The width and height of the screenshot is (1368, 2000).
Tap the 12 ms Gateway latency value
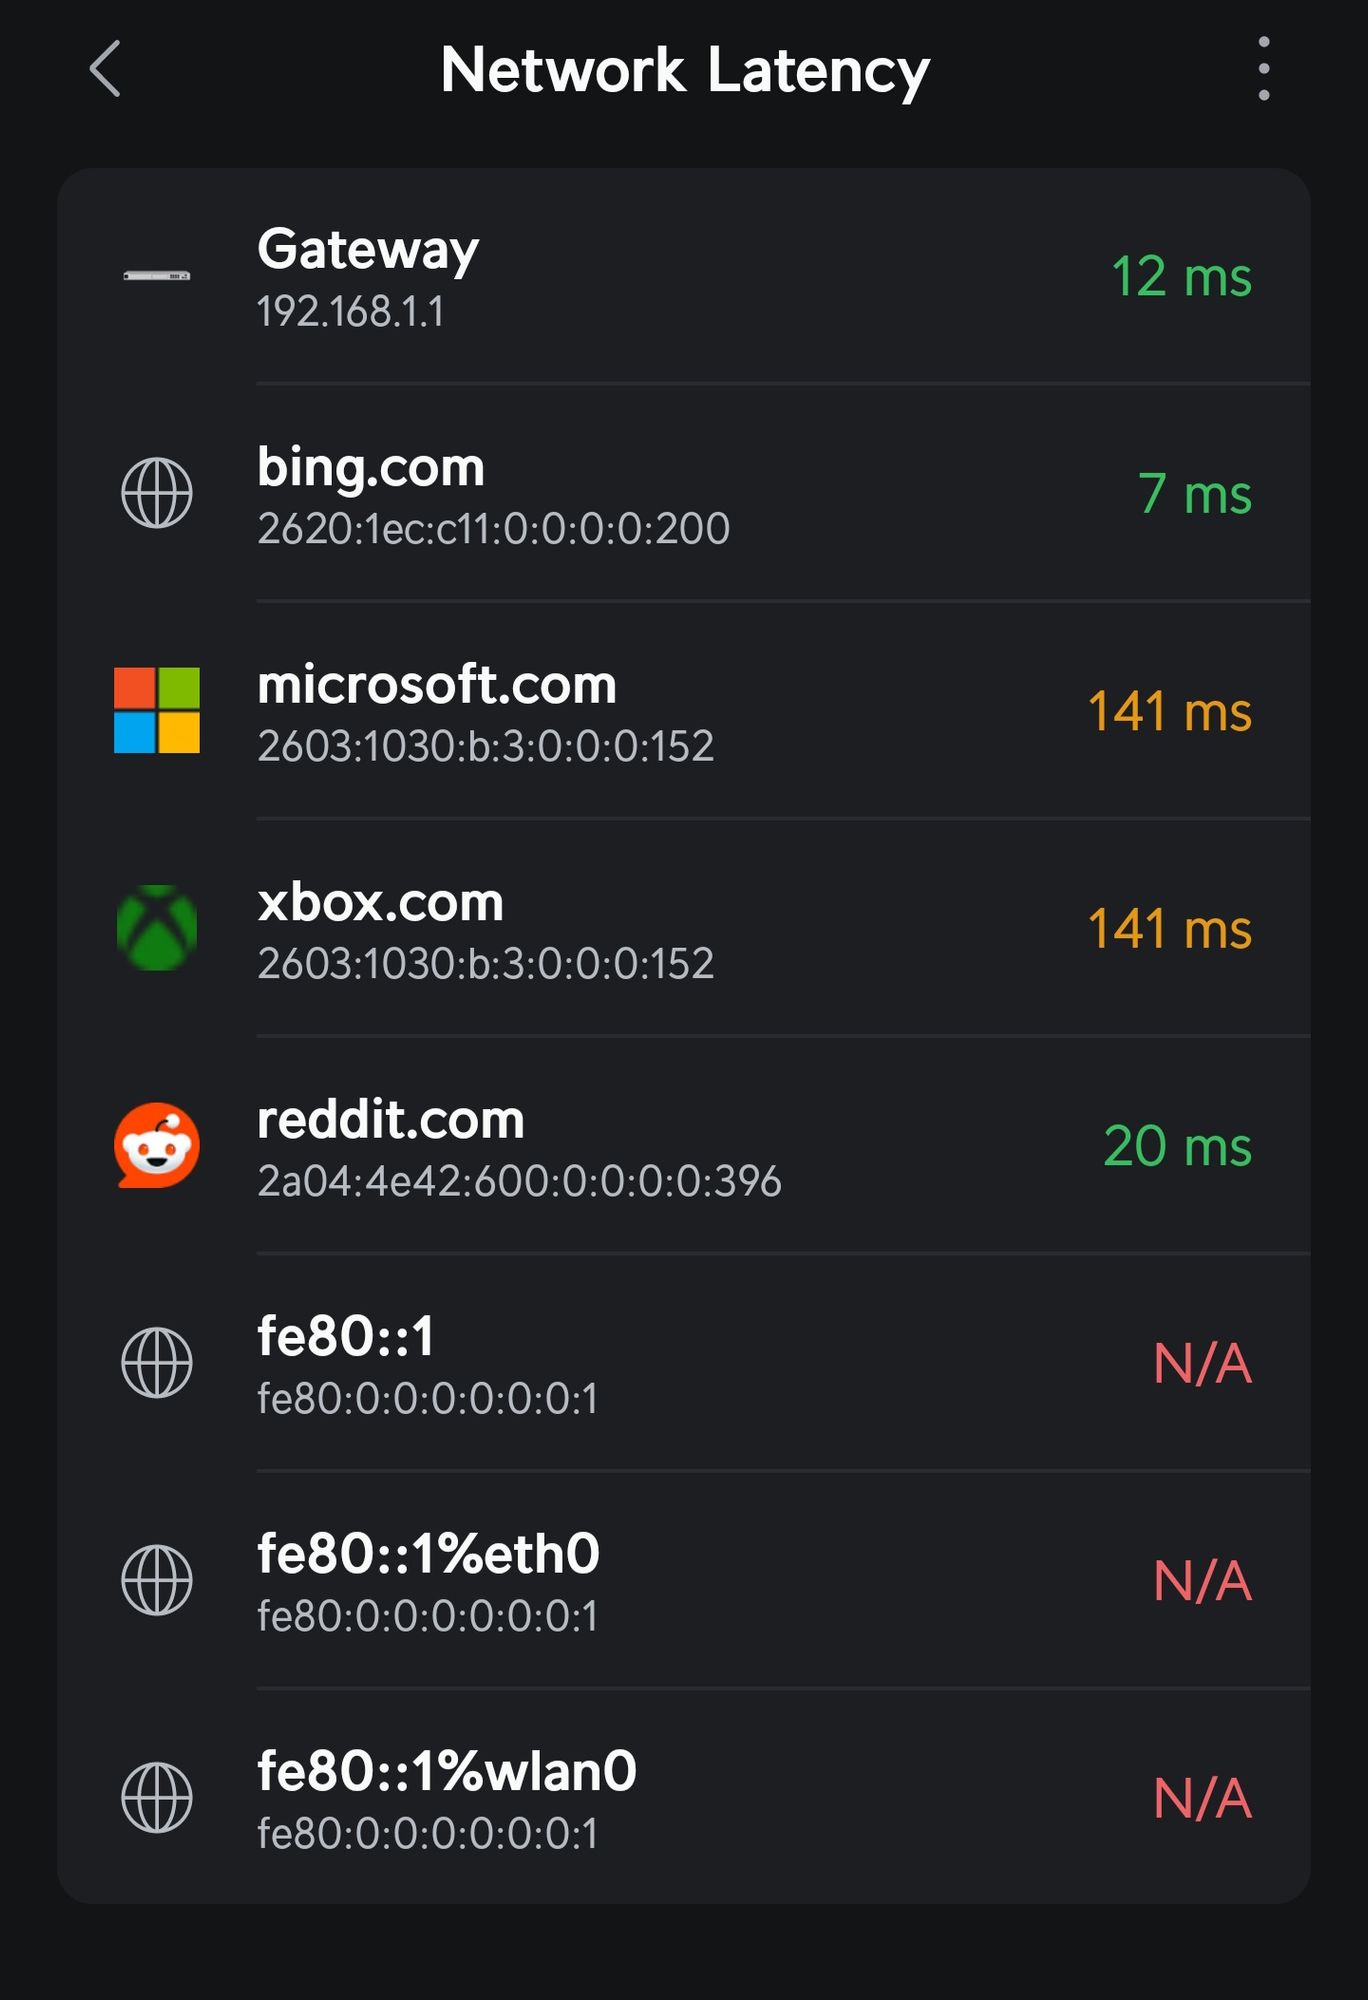coord(1181,277)
